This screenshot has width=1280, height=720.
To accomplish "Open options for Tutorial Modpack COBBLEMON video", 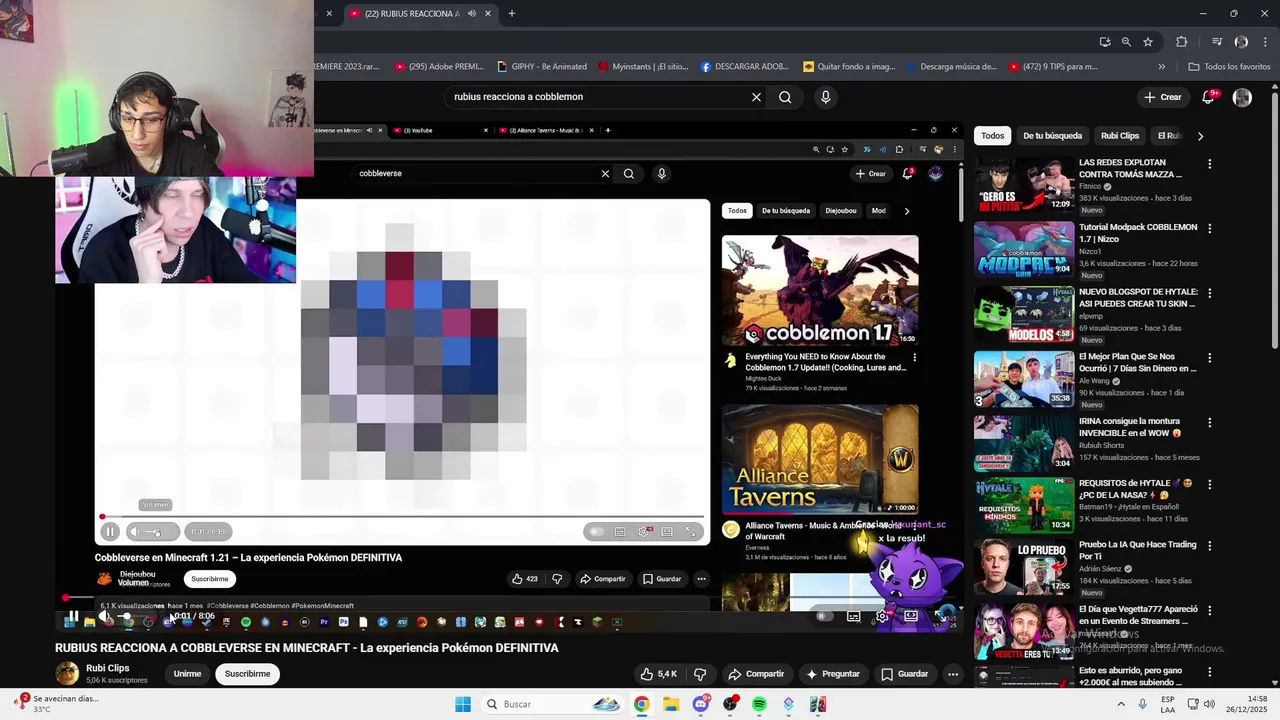I will [x=1209, y=229].
